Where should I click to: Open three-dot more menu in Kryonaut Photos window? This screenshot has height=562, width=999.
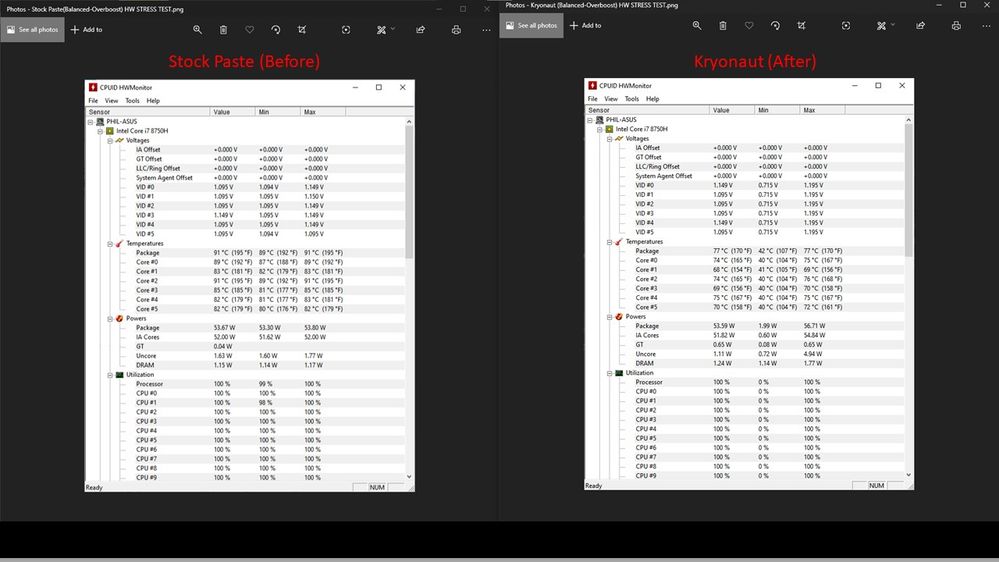click(986, 25)
